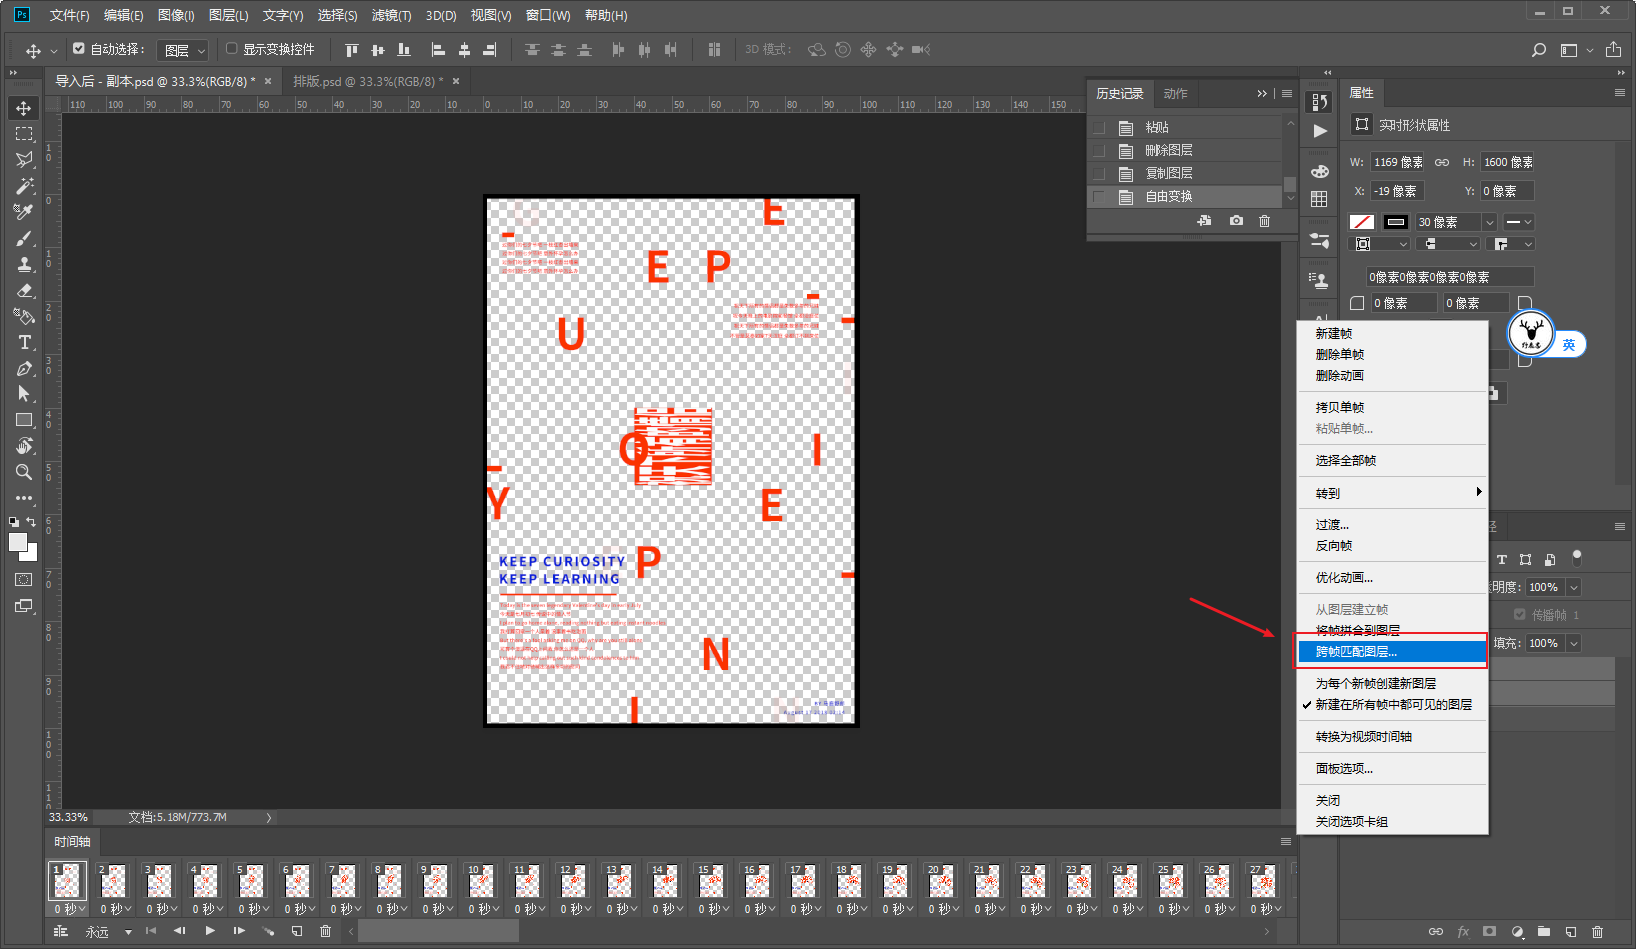Open the Swatches grid panel icon
The width and height of the screenshot is (1636, 949).
click(1319, 199)
